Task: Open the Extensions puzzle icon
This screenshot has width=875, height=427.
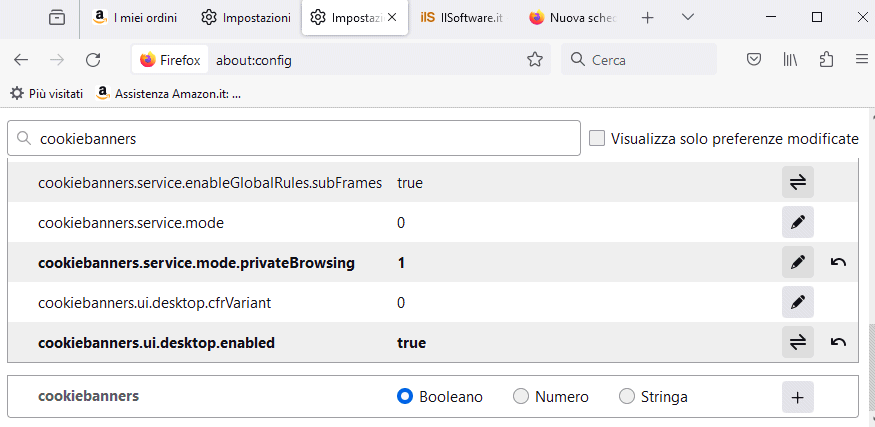Action: coord(826,59)
